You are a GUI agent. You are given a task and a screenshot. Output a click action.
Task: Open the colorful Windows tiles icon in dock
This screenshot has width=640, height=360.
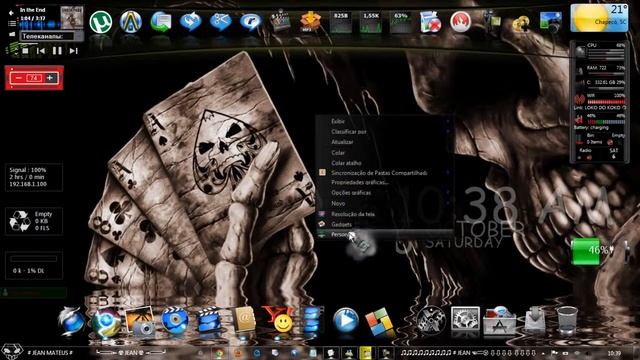click(380, 322)
